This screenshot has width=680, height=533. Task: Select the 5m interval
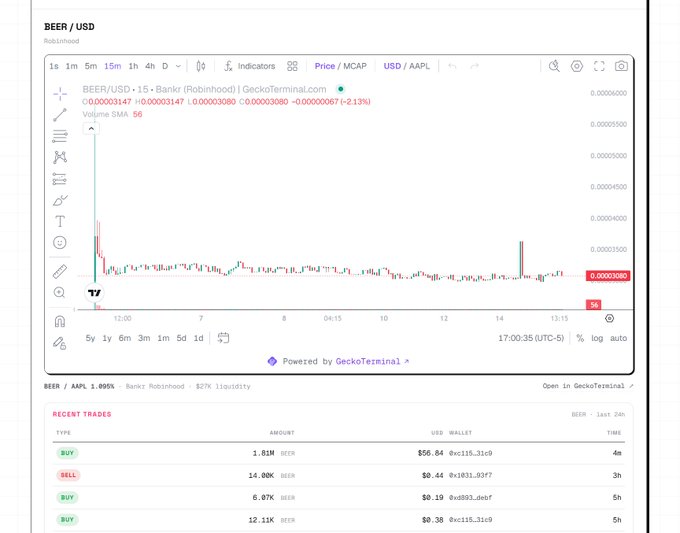91,66
